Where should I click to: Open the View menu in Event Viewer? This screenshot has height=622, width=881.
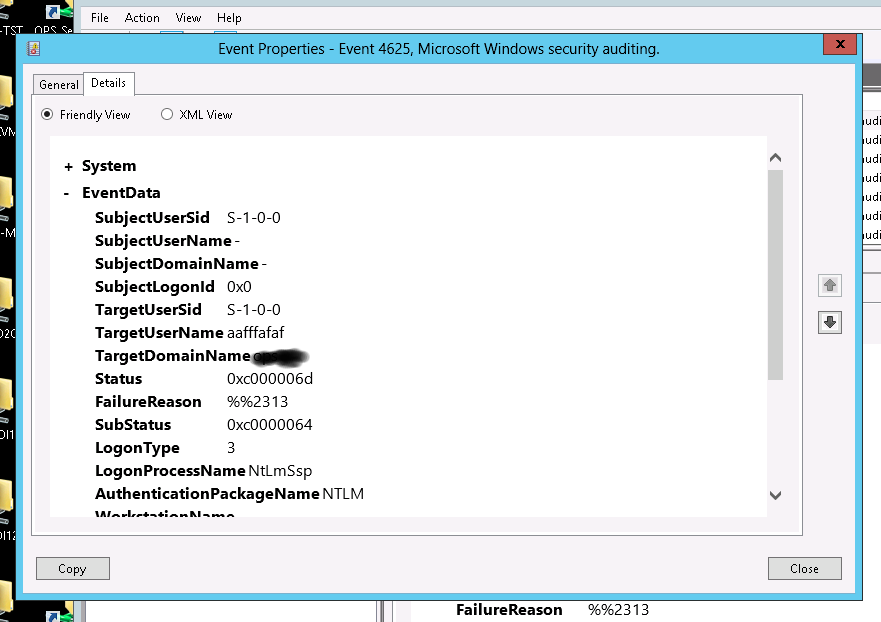pos(188,18)
